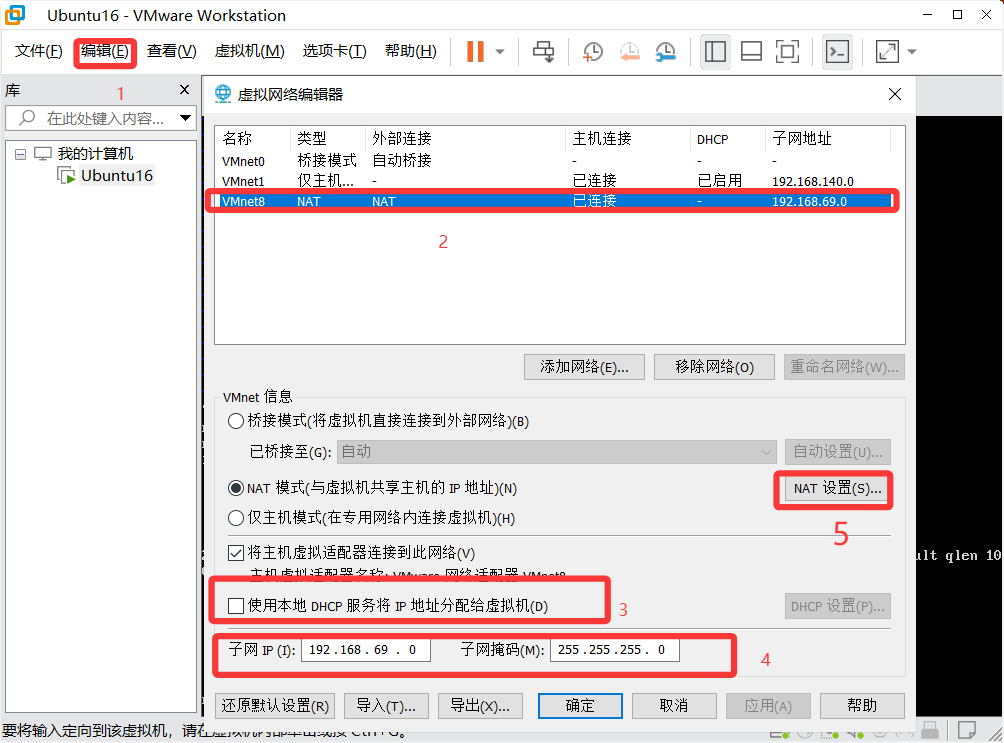Select the VMnet0 row in network list

553,161
